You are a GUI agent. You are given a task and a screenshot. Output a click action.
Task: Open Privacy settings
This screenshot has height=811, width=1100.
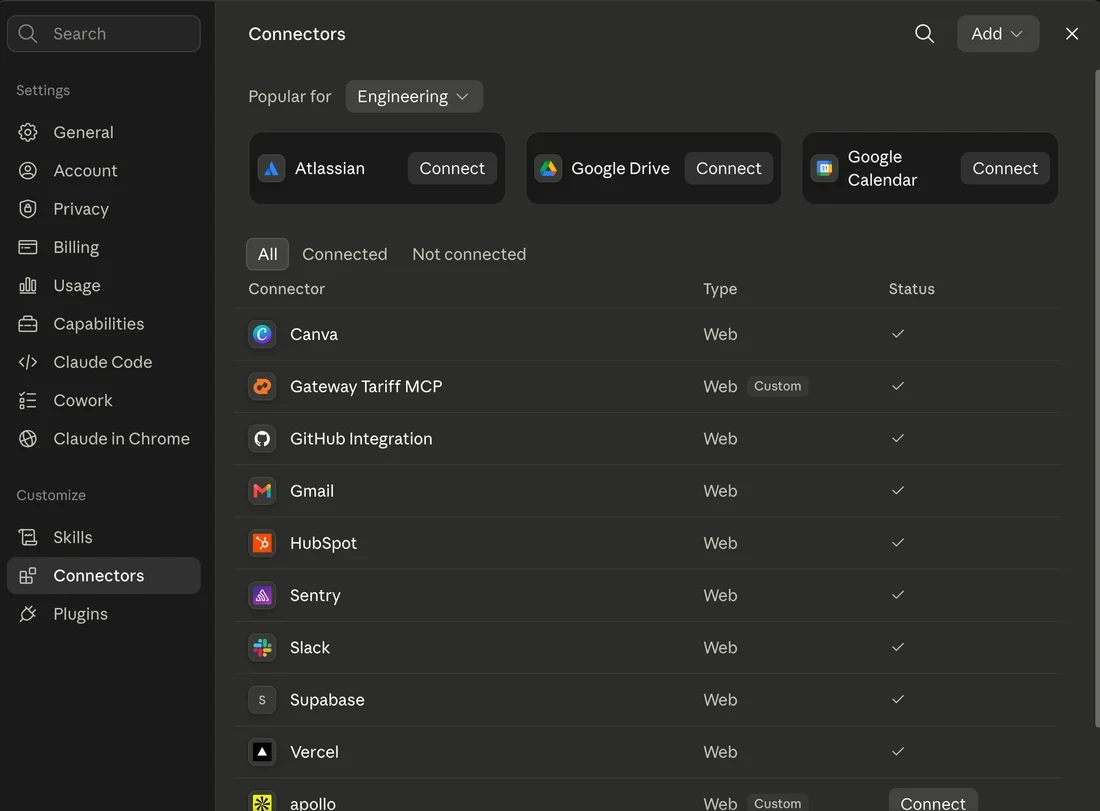pyautogui.click(x=104, y=209)
